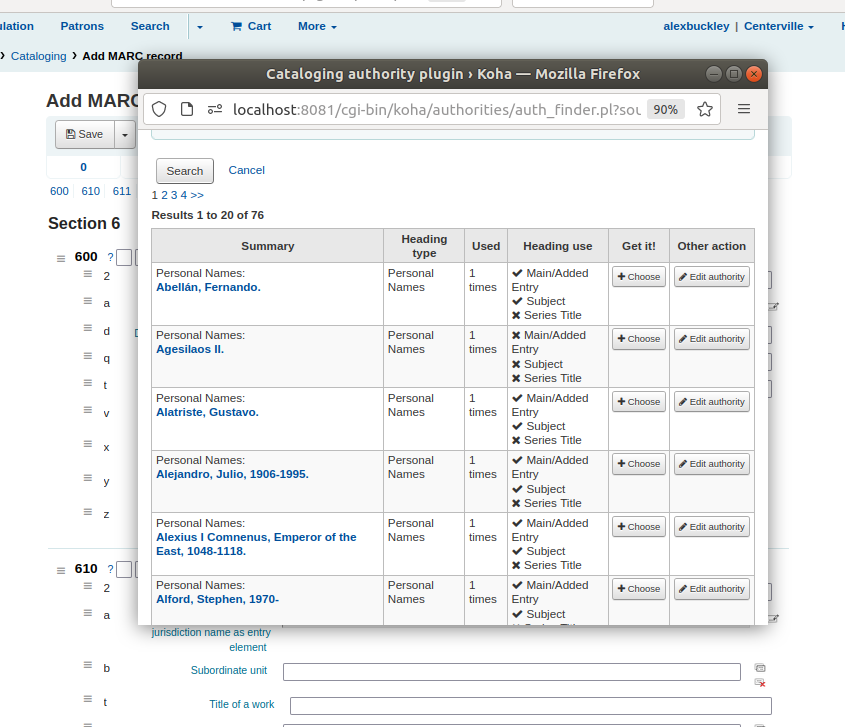This screenshot has width=845, height=727.
Task: Click the Summary column header
Action: click(x=267, y=246)
